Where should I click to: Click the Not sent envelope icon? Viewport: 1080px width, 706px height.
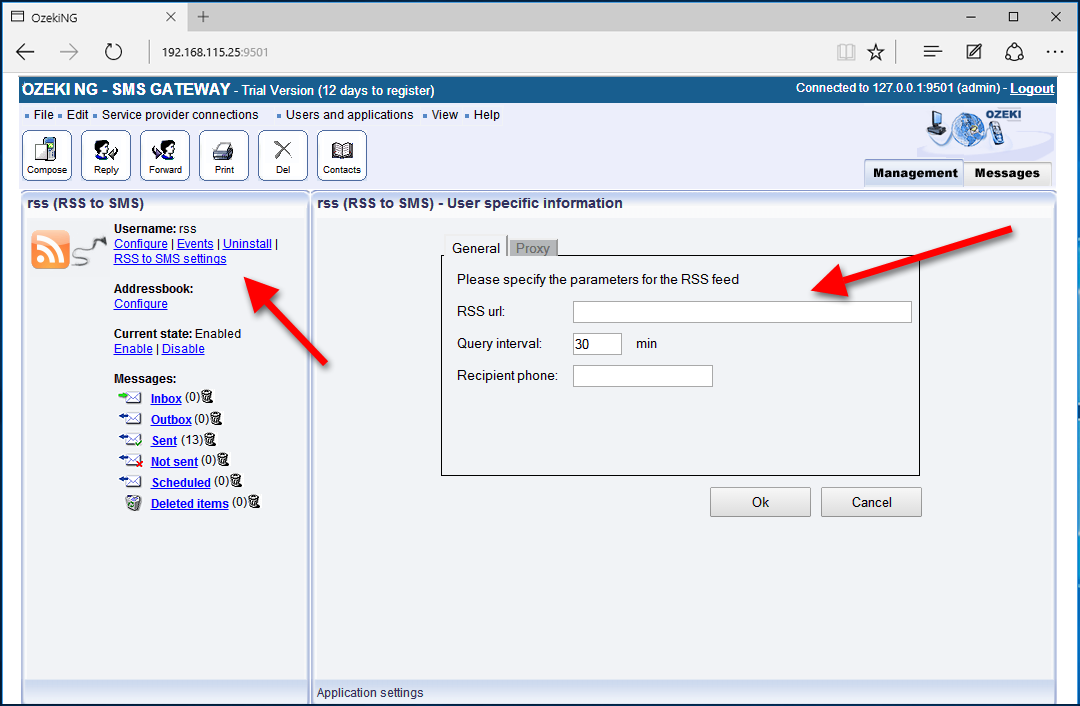click(130, 460)
